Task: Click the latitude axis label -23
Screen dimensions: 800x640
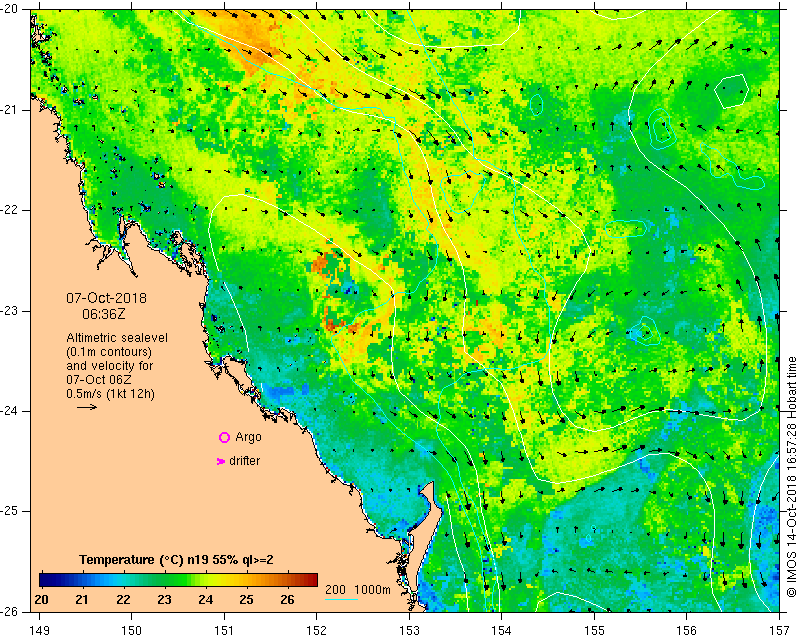Action: (10, 311)
